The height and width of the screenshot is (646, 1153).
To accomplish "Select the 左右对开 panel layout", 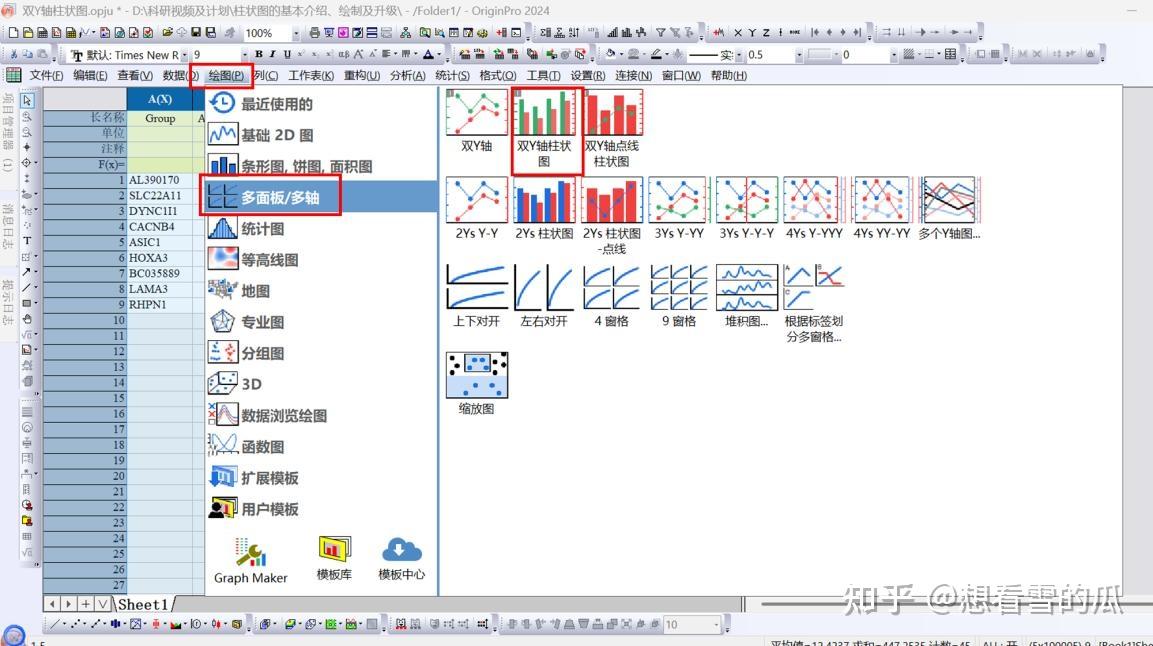I will 544,287.
